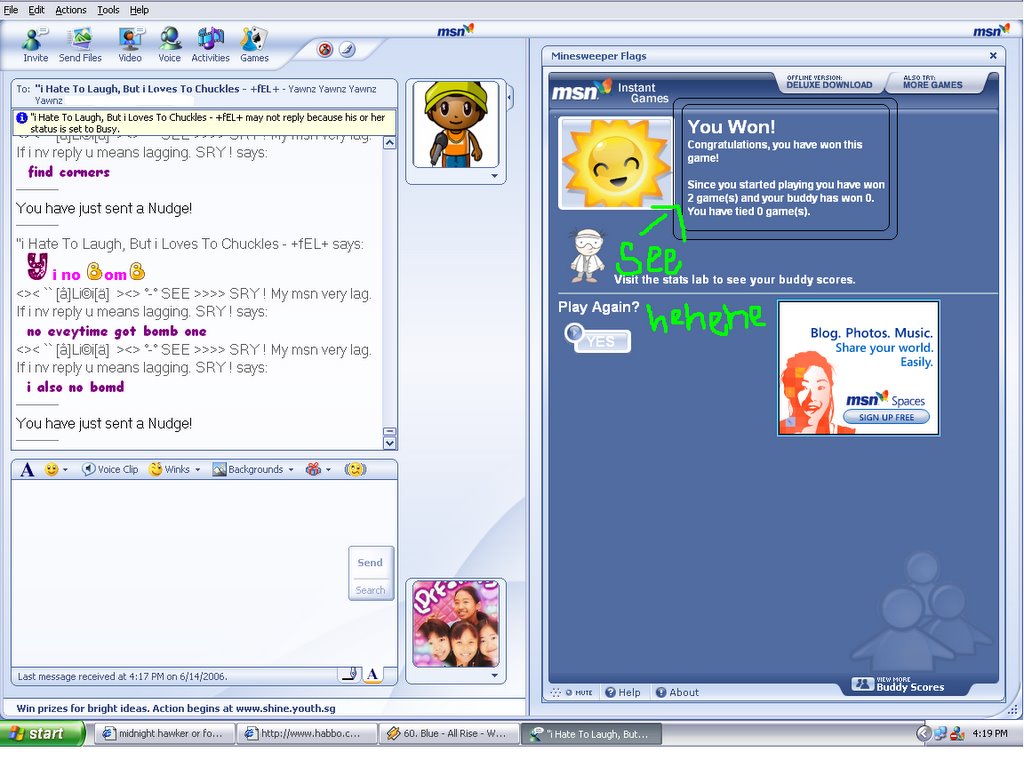The width and height of the screenshot is (1024, 768).
Task: Click the Search button
Action: point(370,590)
